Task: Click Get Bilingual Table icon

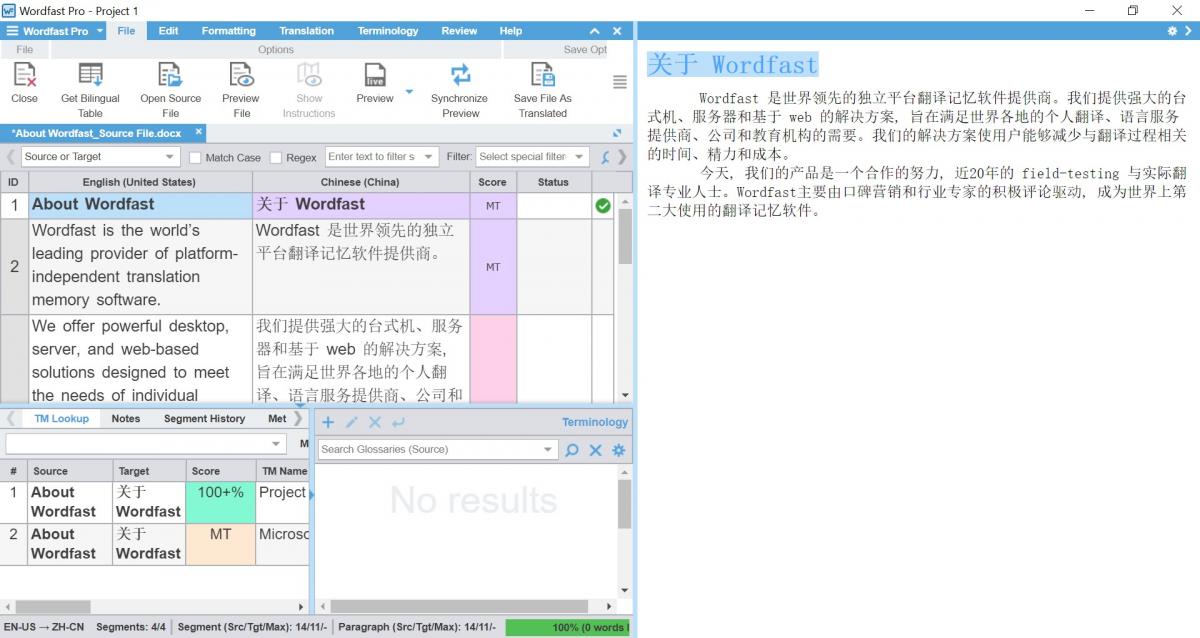Action: (x=90, y=75)
